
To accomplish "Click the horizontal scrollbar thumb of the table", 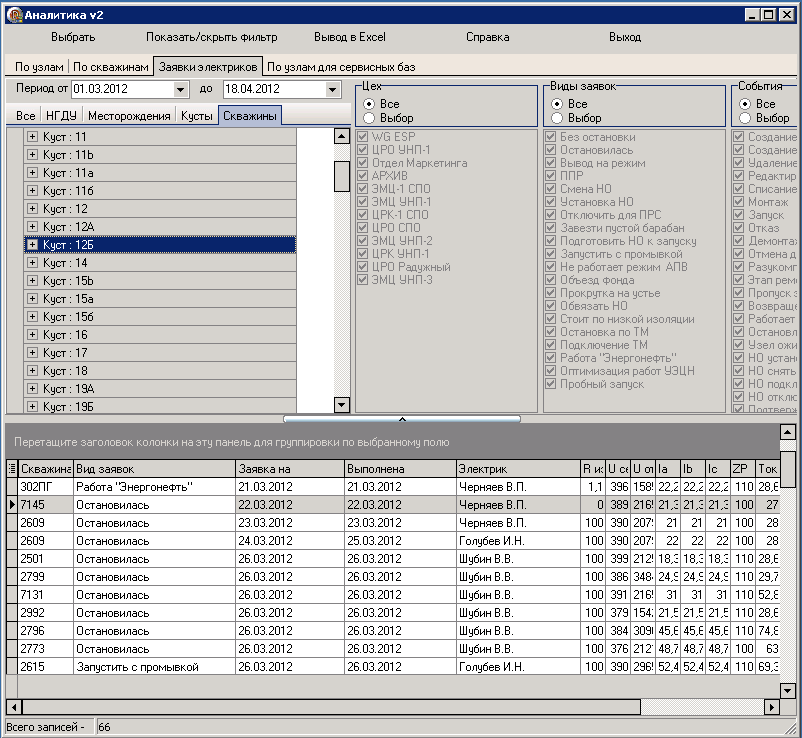I will pyautogui.click(x=331, y=707).
